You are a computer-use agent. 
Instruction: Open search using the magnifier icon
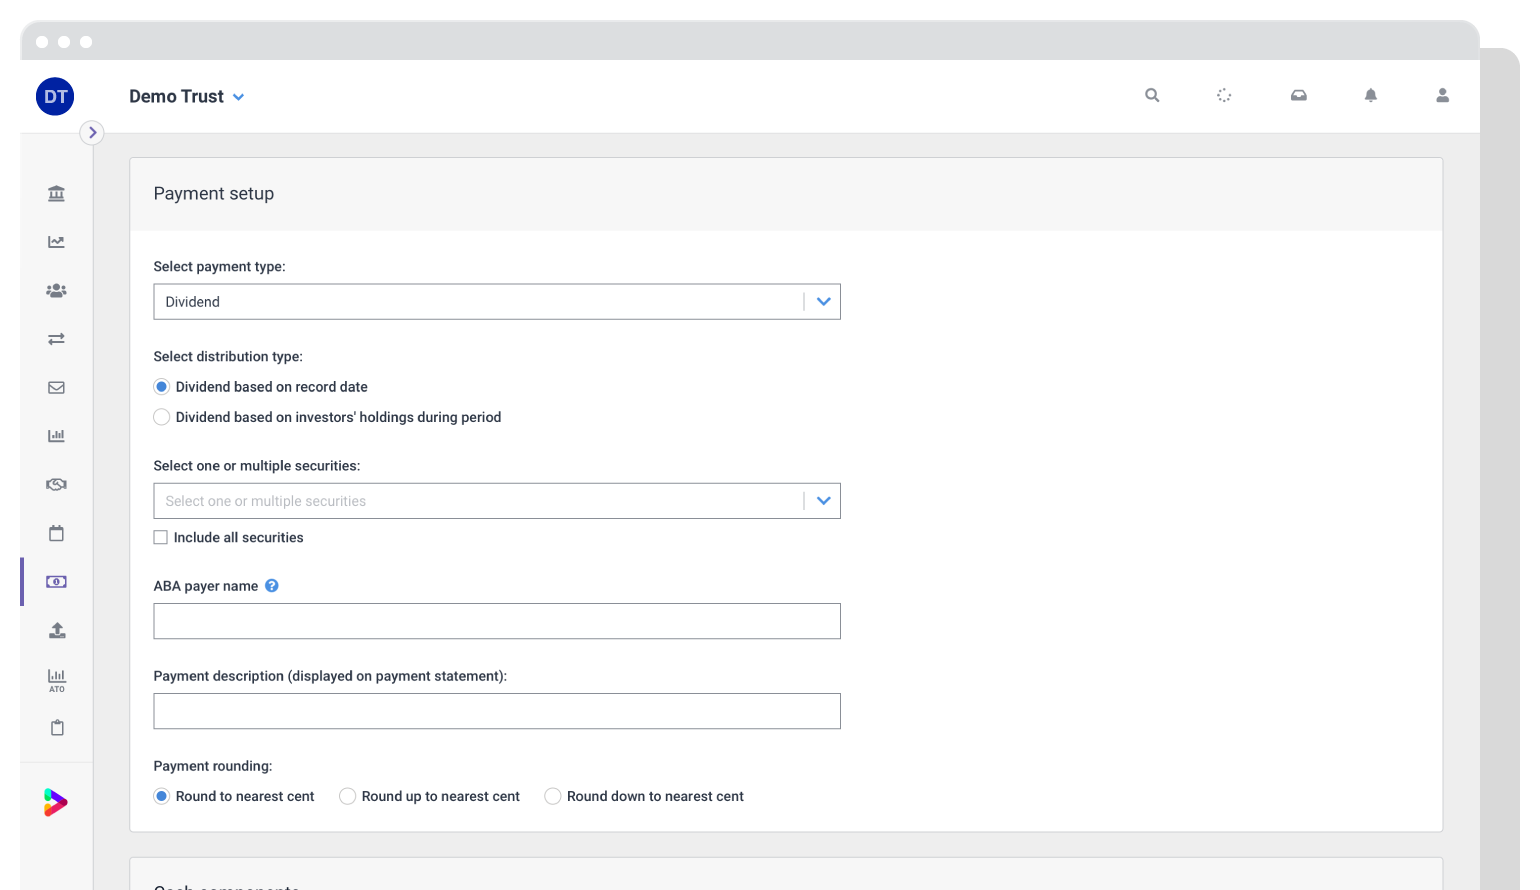(1151, 95)
